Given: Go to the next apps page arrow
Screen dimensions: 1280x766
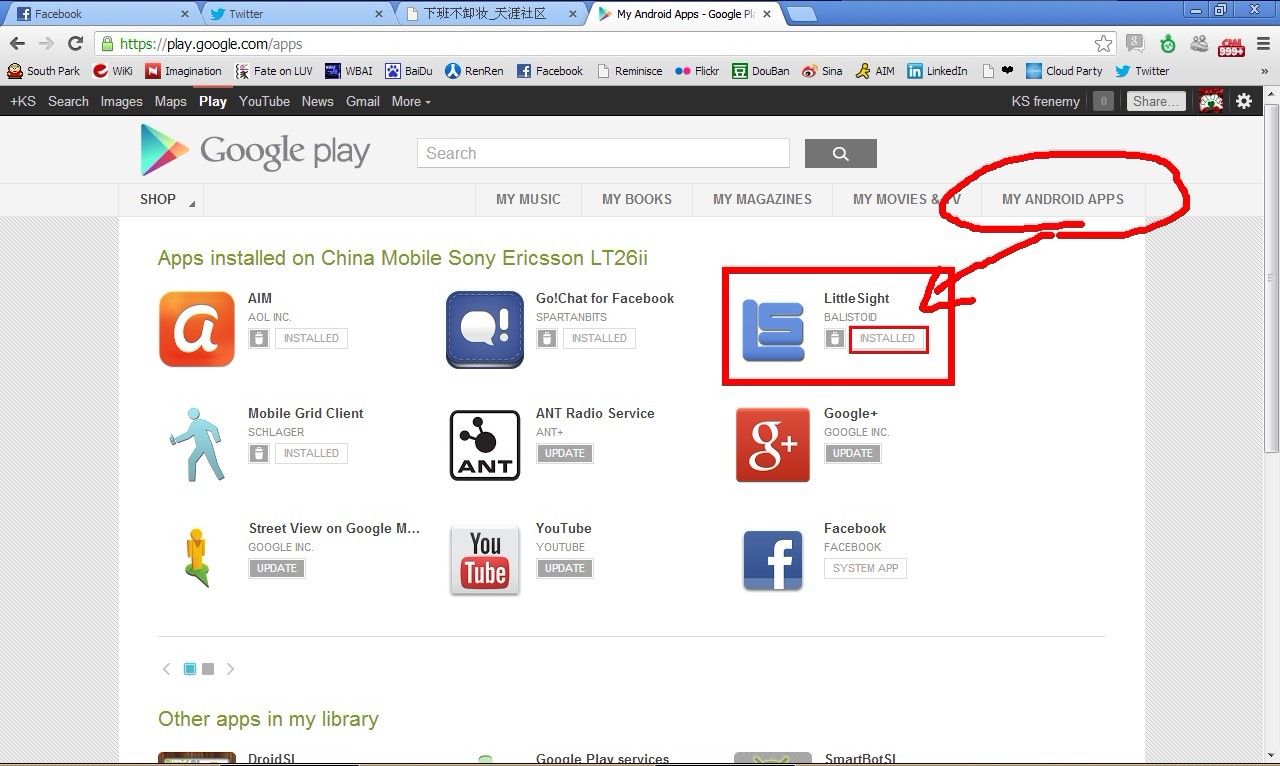Looking at the screenshot, I should 230,669.
